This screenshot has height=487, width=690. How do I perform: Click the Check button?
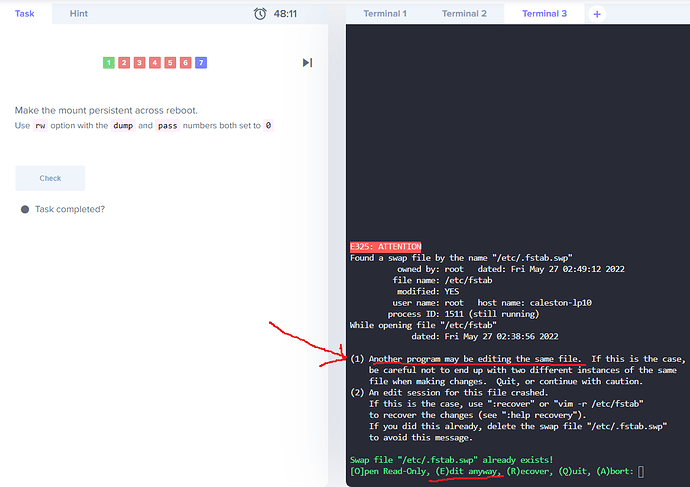(50, 178)
